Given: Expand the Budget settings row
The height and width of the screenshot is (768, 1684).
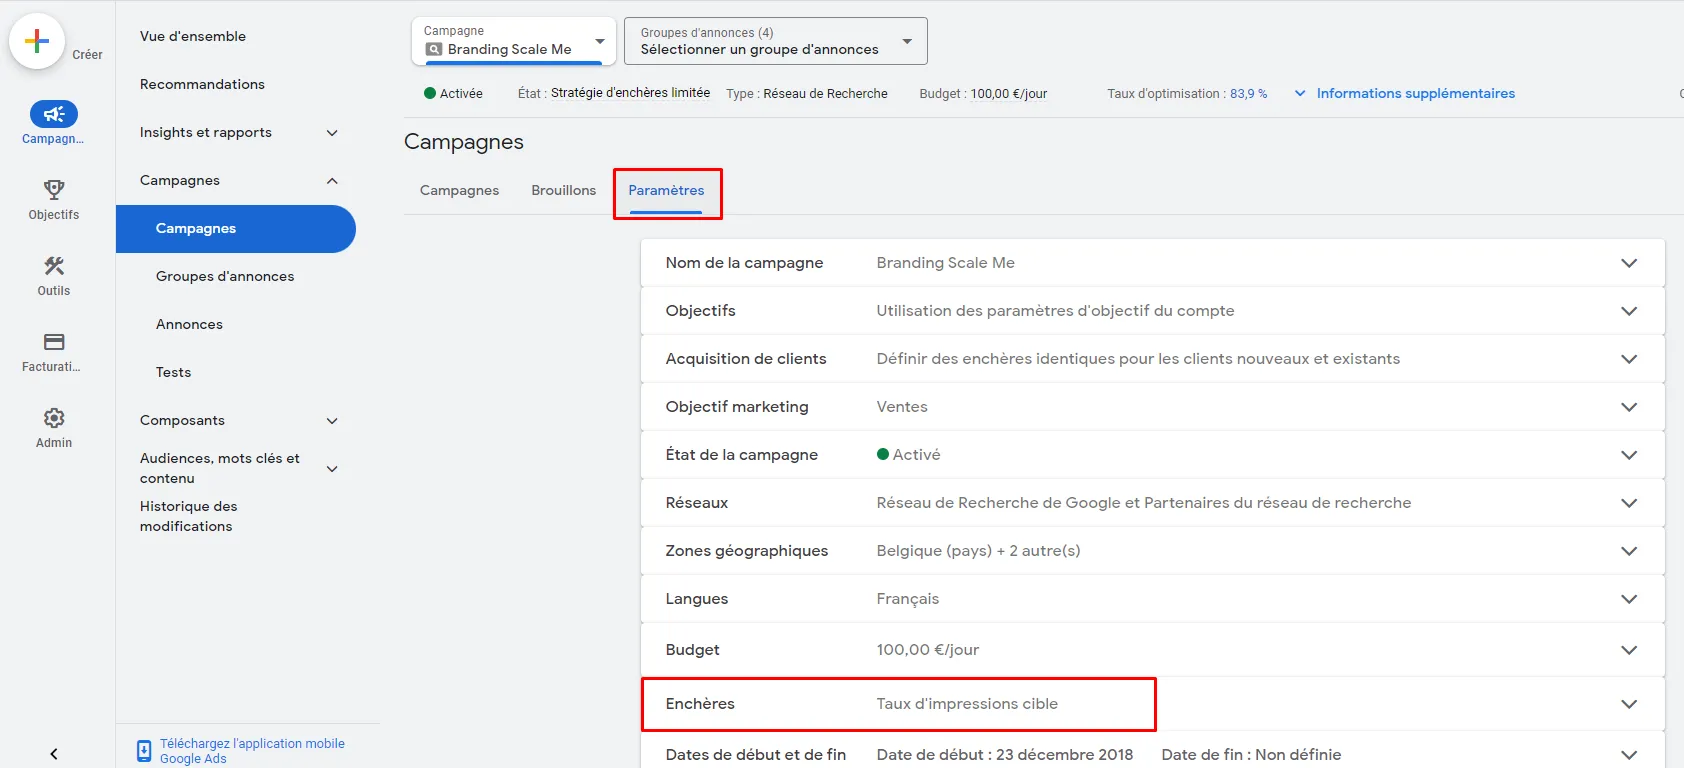Looking at the screenshot, I should (1629, 650).
